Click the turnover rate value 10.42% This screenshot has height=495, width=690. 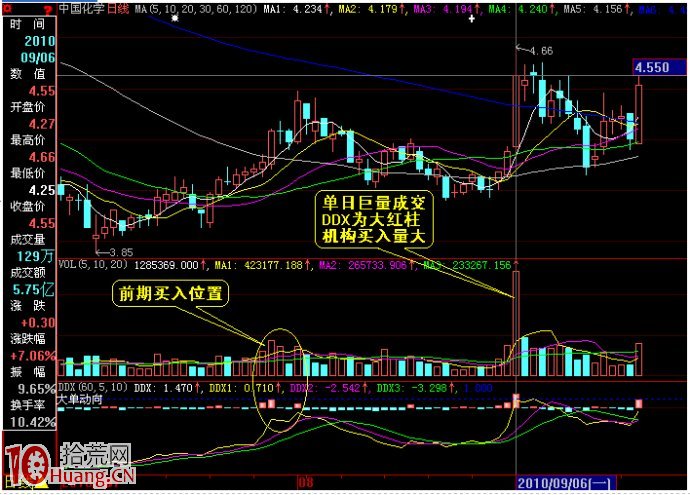[33, 422]
